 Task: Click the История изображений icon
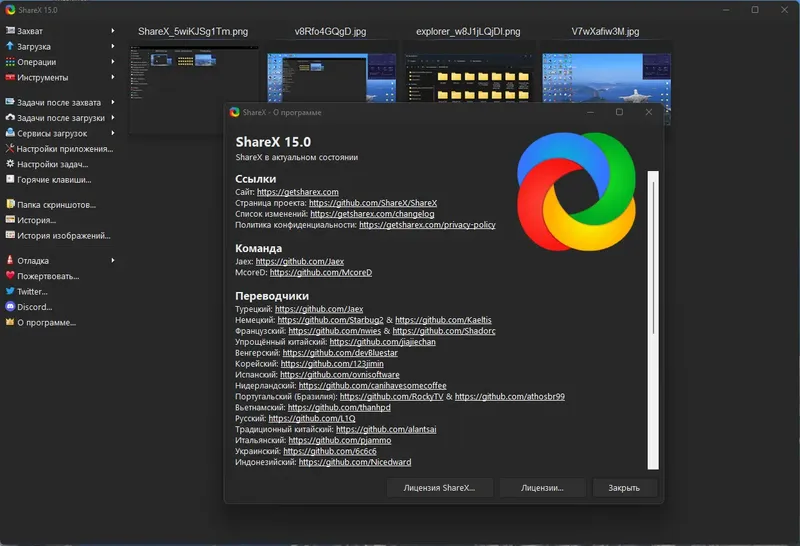(x=10, y=235)
